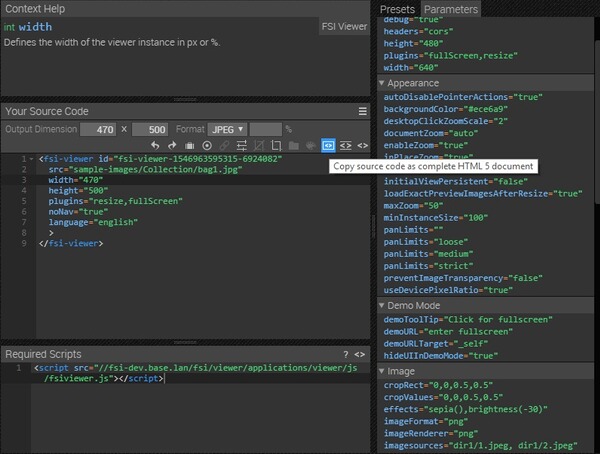Click the output width field showing 470

[98, 129]
